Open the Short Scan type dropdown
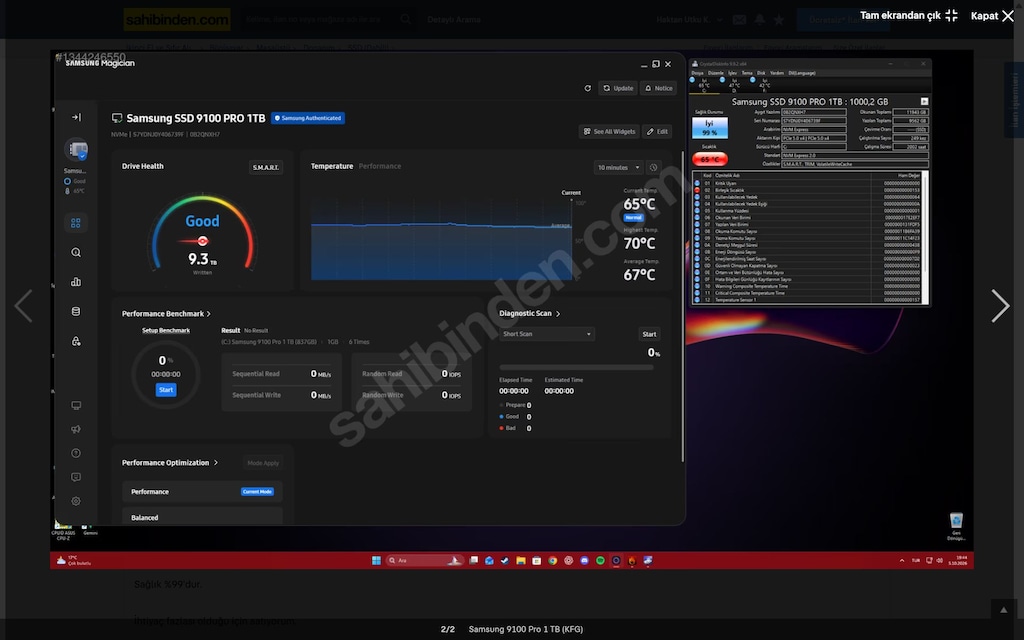Viewport: 1024px width, 640px height. click(547, 334)
